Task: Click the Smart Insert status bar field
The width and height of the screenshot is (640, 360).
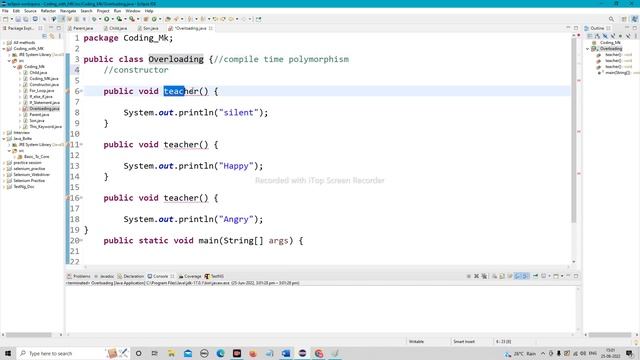Action: pyautogui.click(x=464, y=342)
